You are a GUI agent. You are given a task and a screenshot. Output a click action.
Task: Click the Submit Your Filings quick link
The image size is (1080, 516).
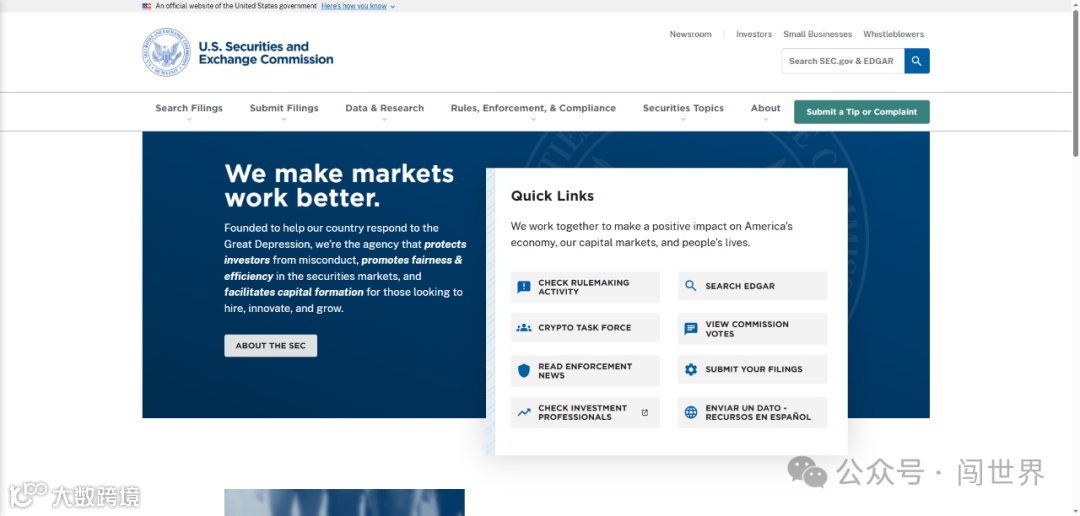(x=752, y=369)
